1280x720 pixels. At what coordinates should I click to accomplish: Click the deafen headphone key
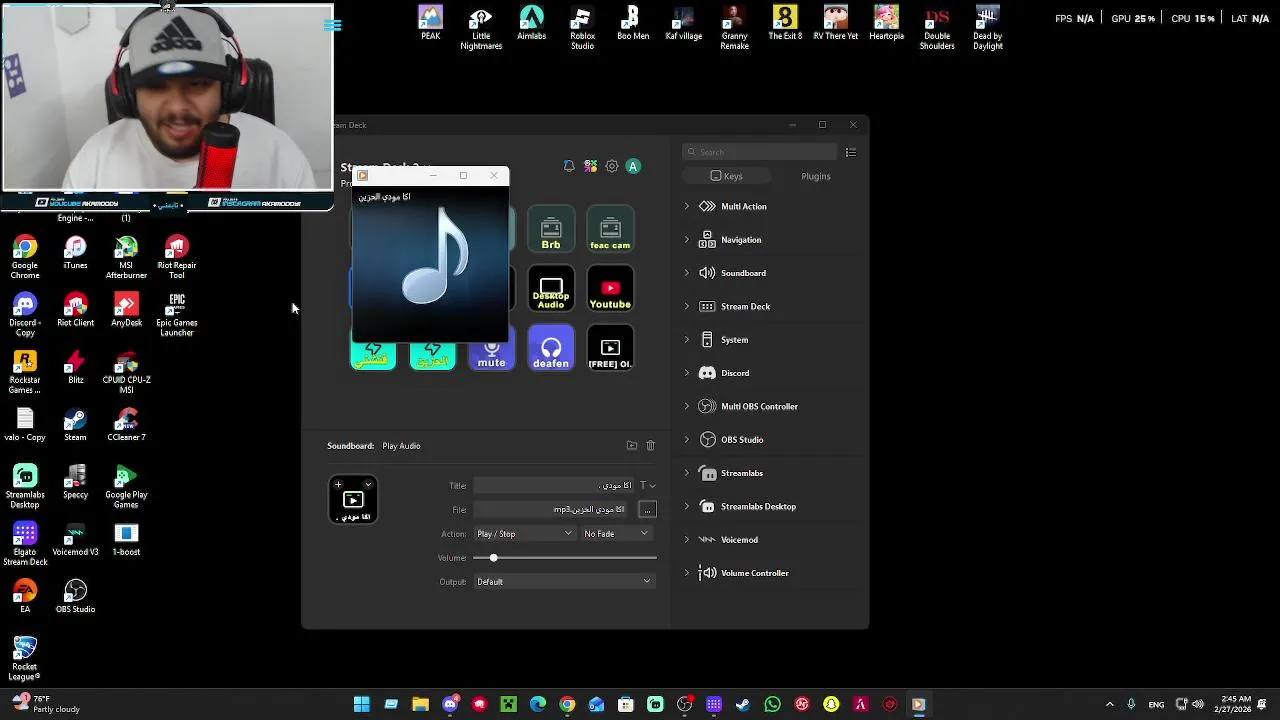551,348
